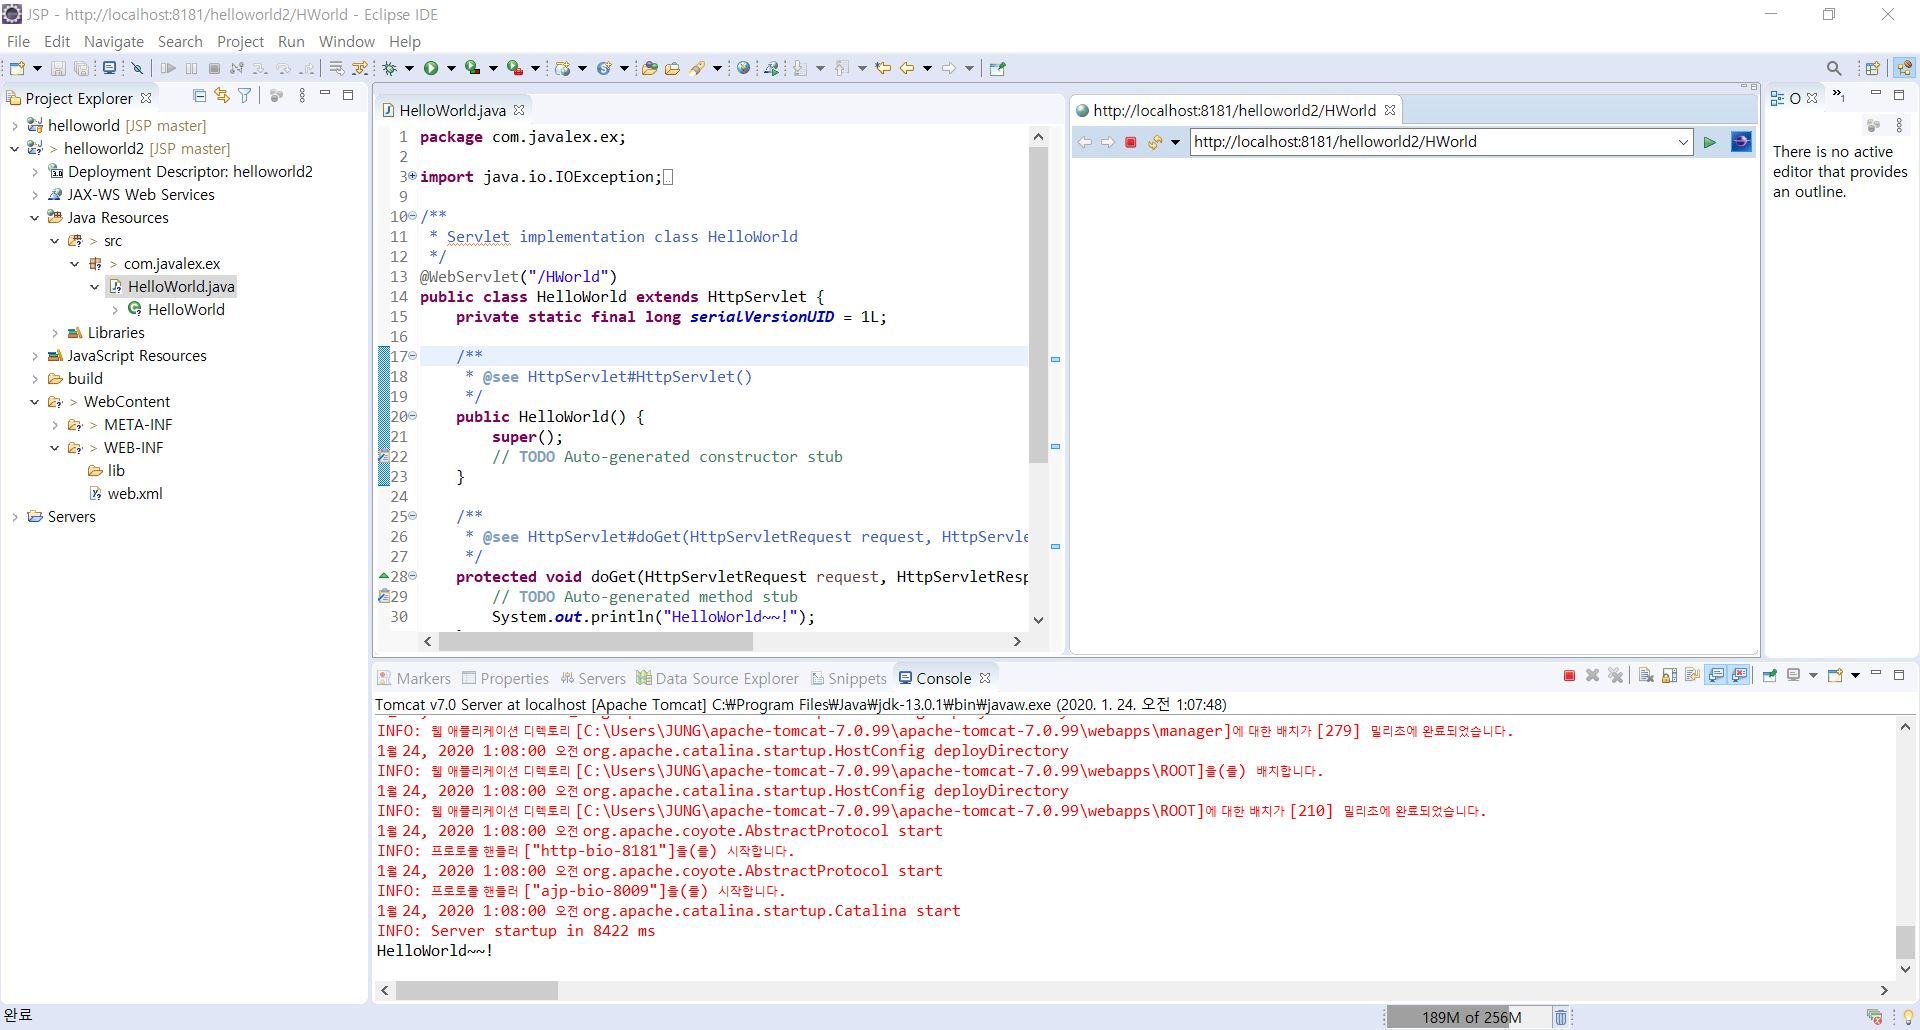The width and height of the screenshot is (1920, 1030).
Task: Collapse the WebContent folder
Action: [34, 402]
